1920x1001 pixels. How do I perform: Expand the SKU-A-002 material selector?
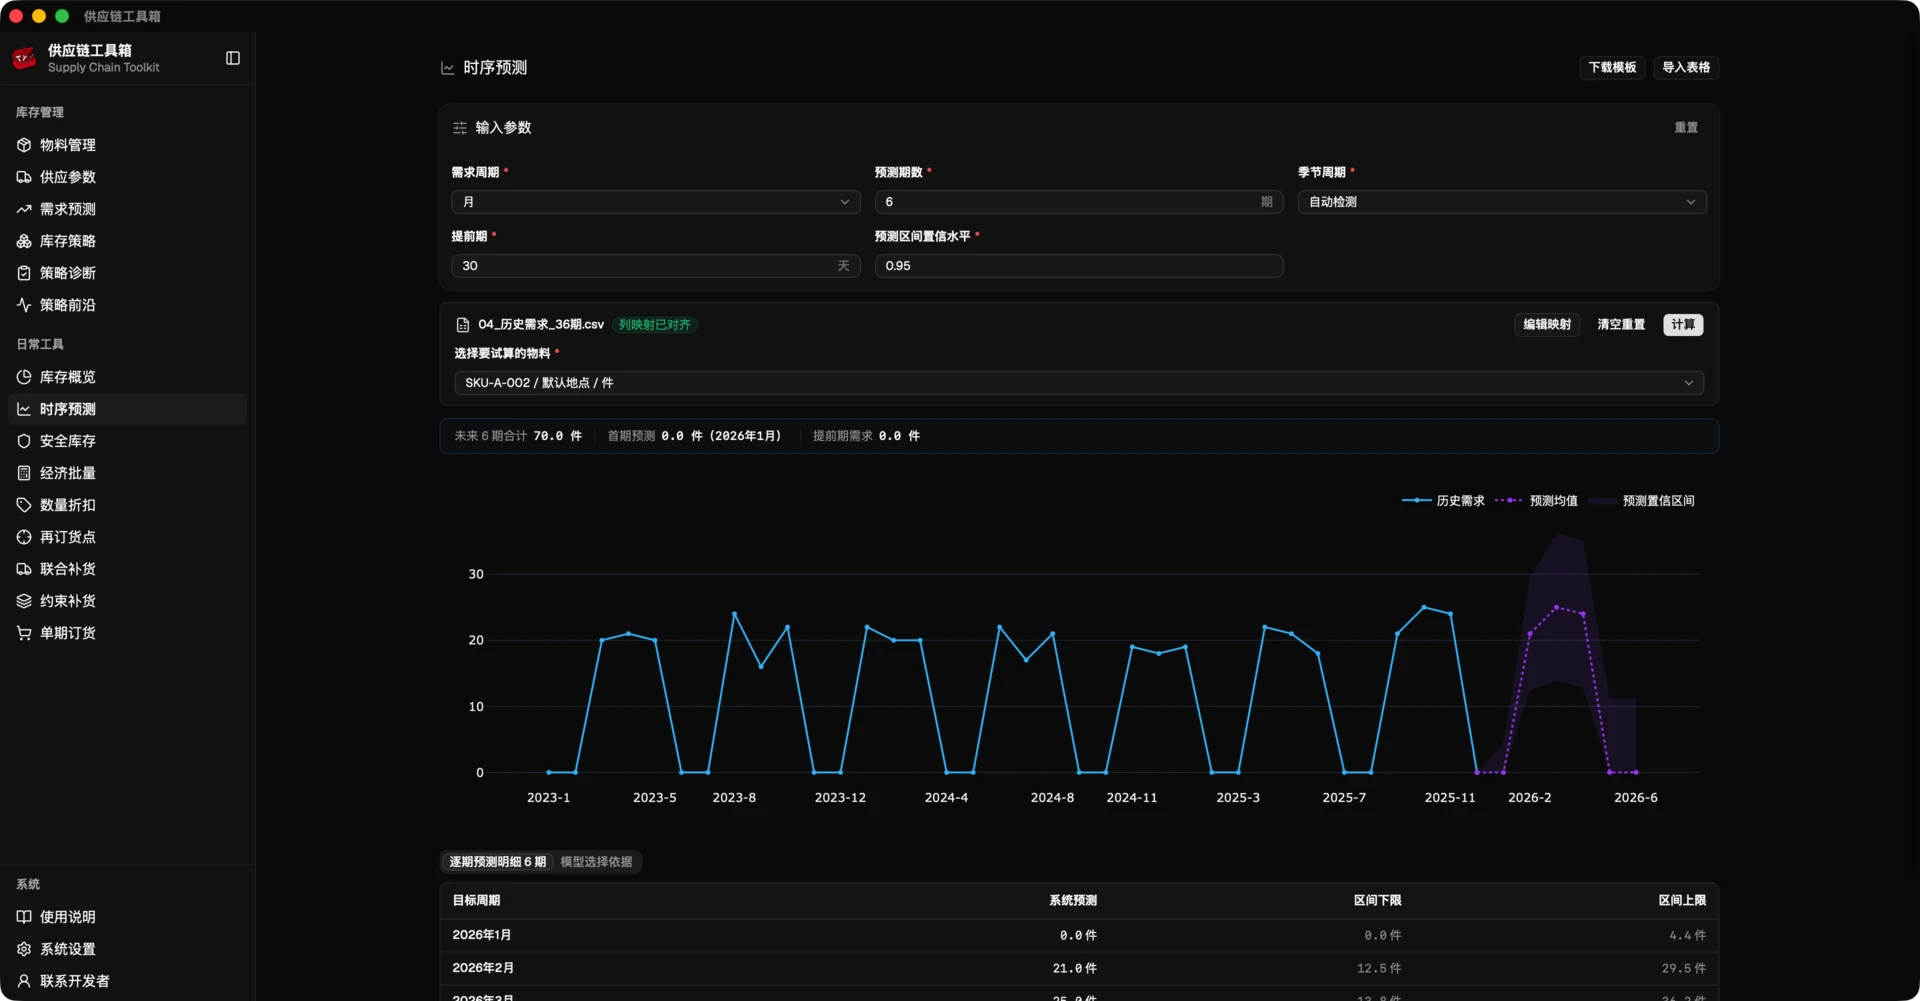(1079, 383)
